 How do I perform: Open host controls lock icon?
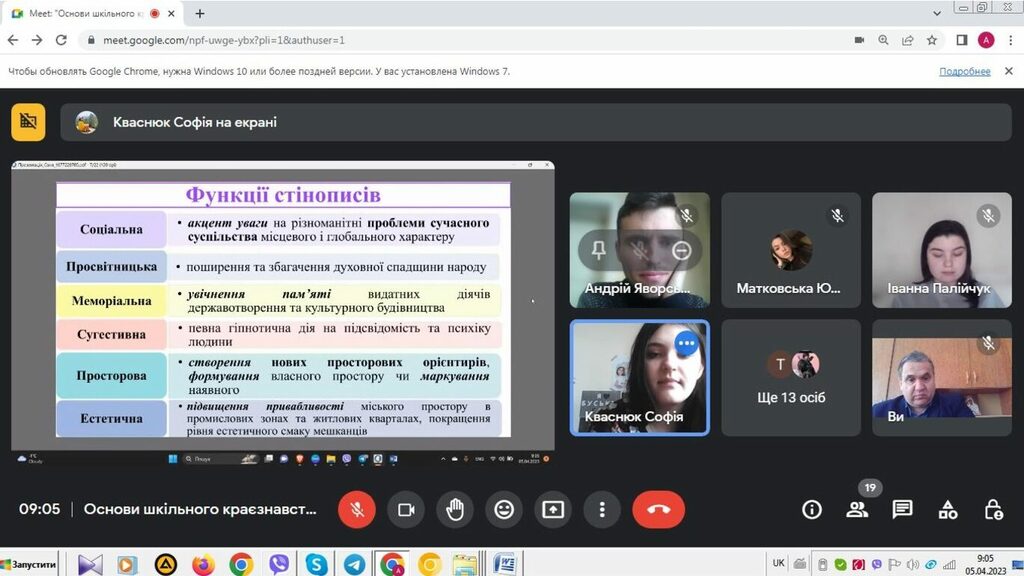coord(993,509)
